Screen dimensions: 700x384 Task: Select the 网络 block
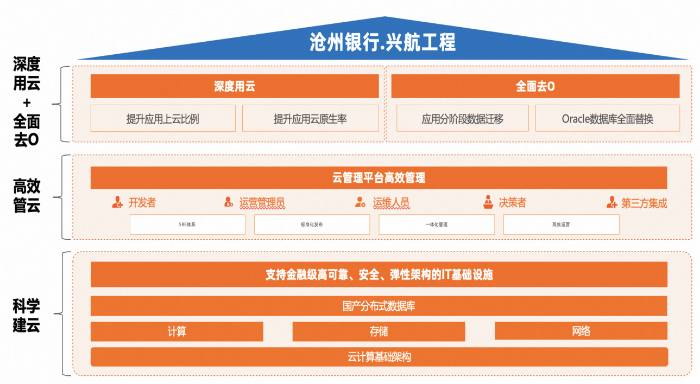point(581,331)
